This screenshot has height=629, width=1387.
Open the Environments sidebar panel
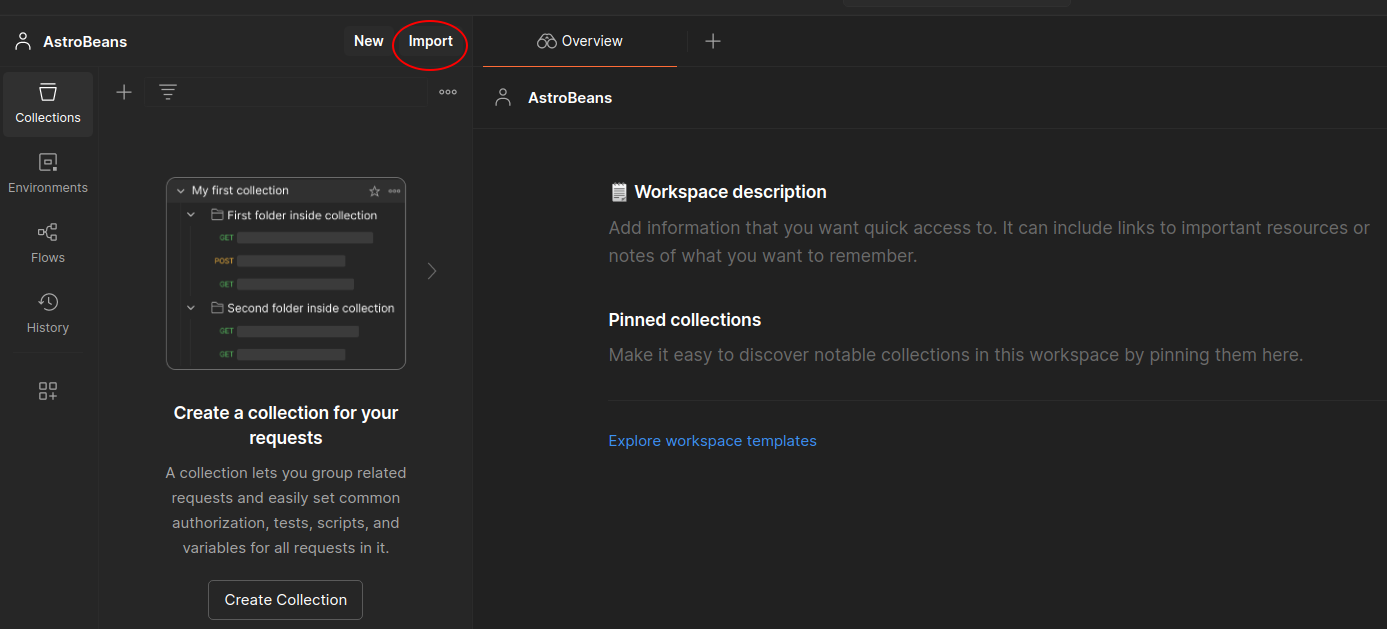pos(48,173)
